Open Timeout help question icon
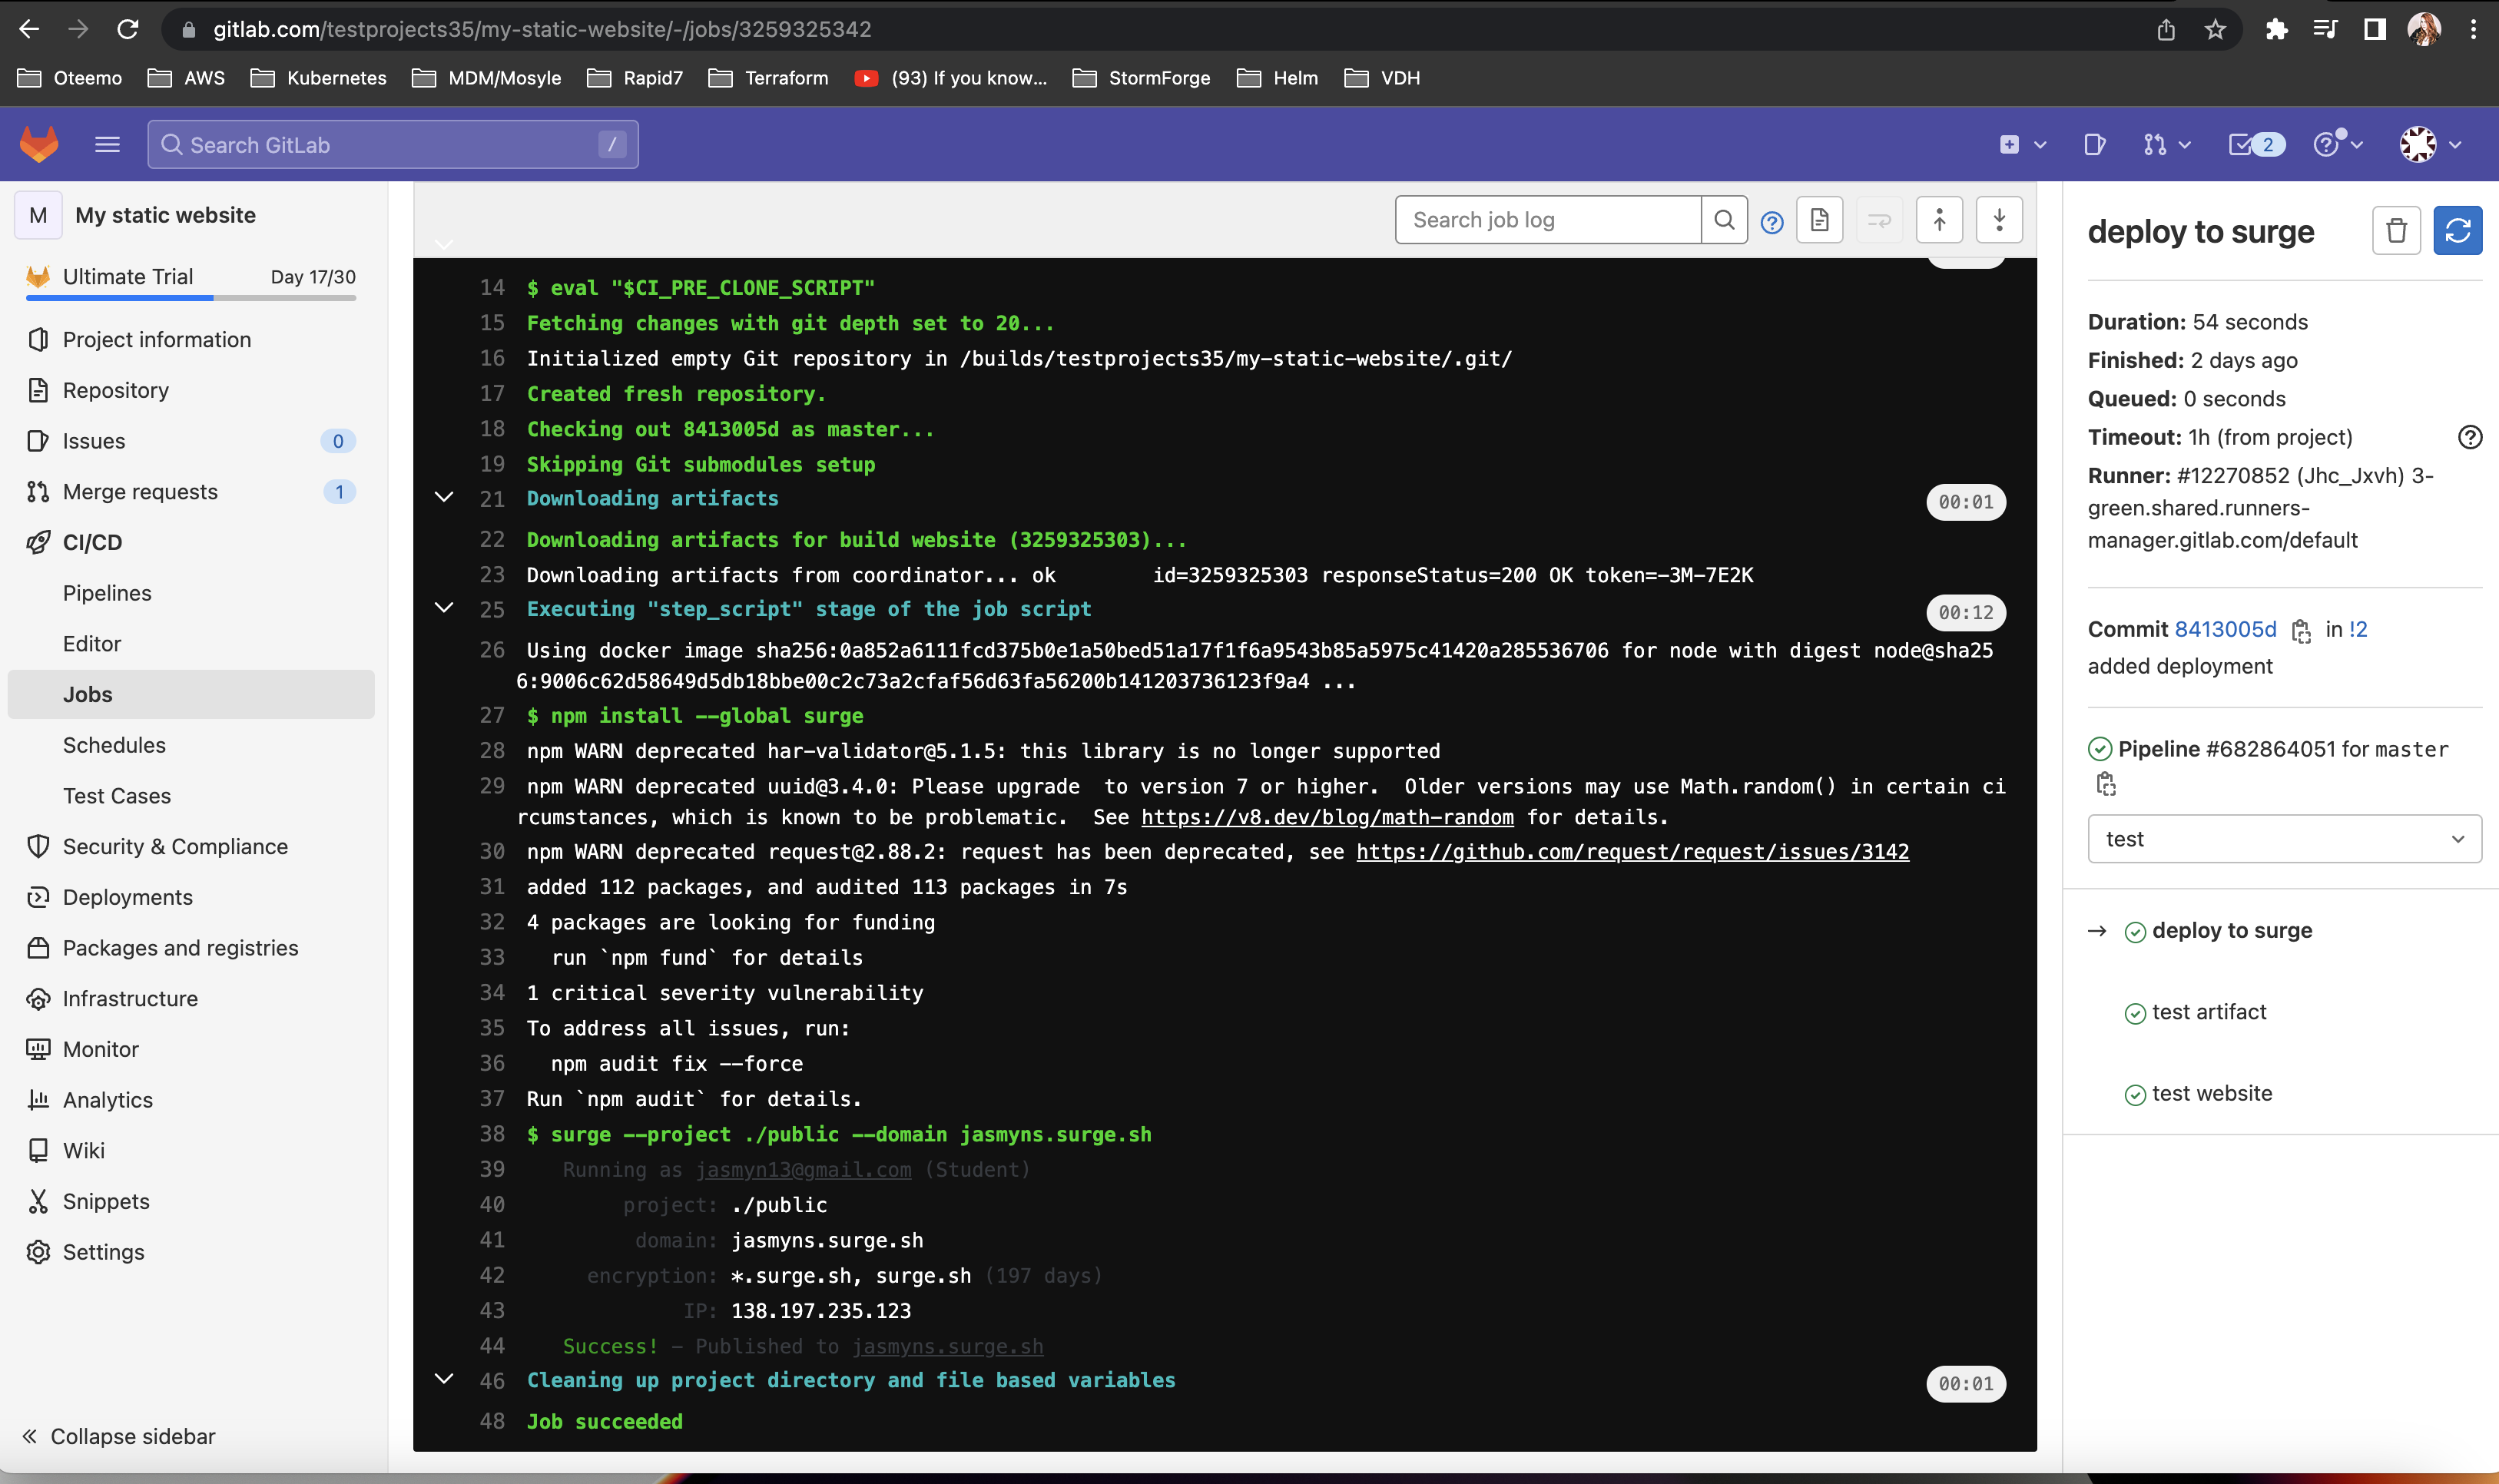The height and width of the screenshot is (1484, 2499). (x=2469, y=437)
